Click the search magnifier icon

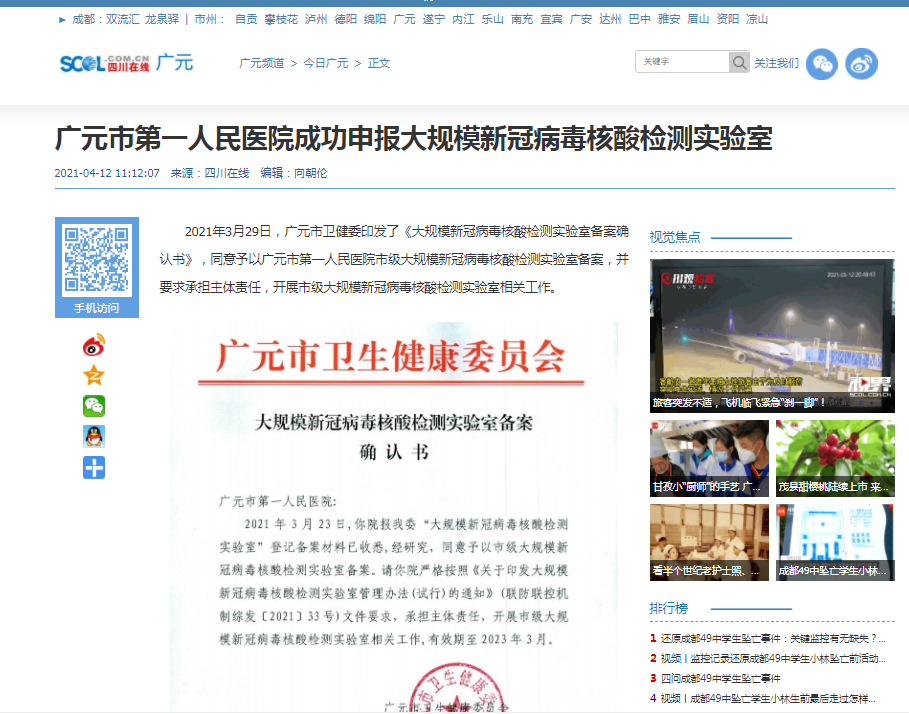click(739, 63)
